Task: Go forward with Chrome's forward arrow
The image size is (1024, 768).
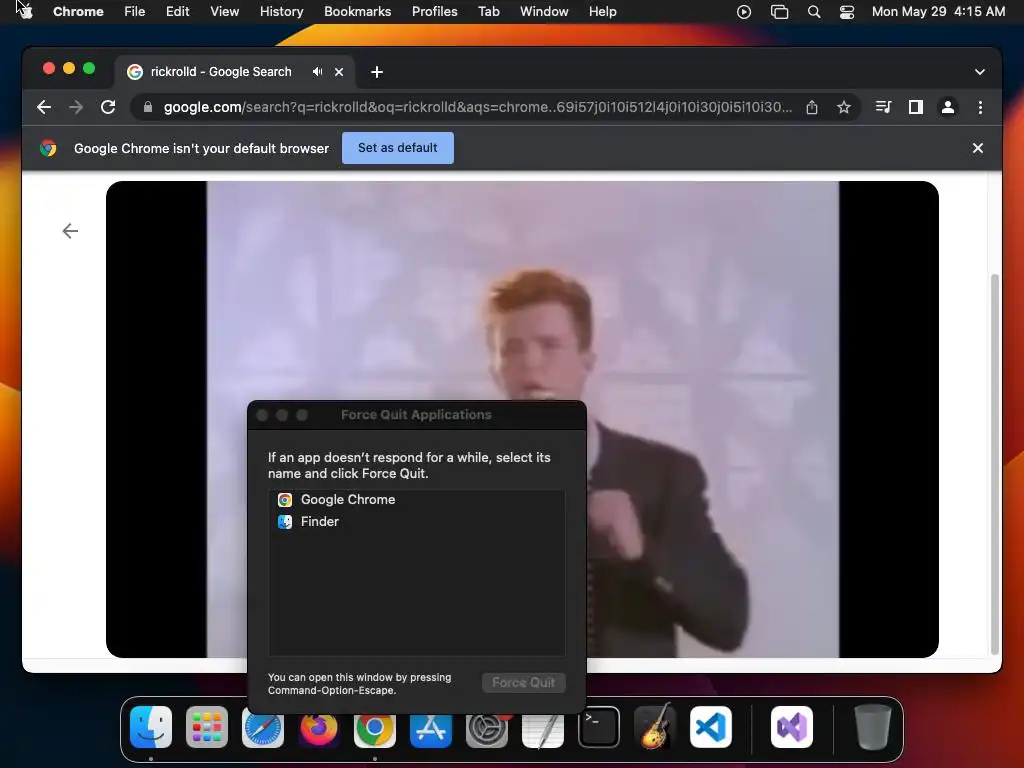Action: click(x=76, y=107)
